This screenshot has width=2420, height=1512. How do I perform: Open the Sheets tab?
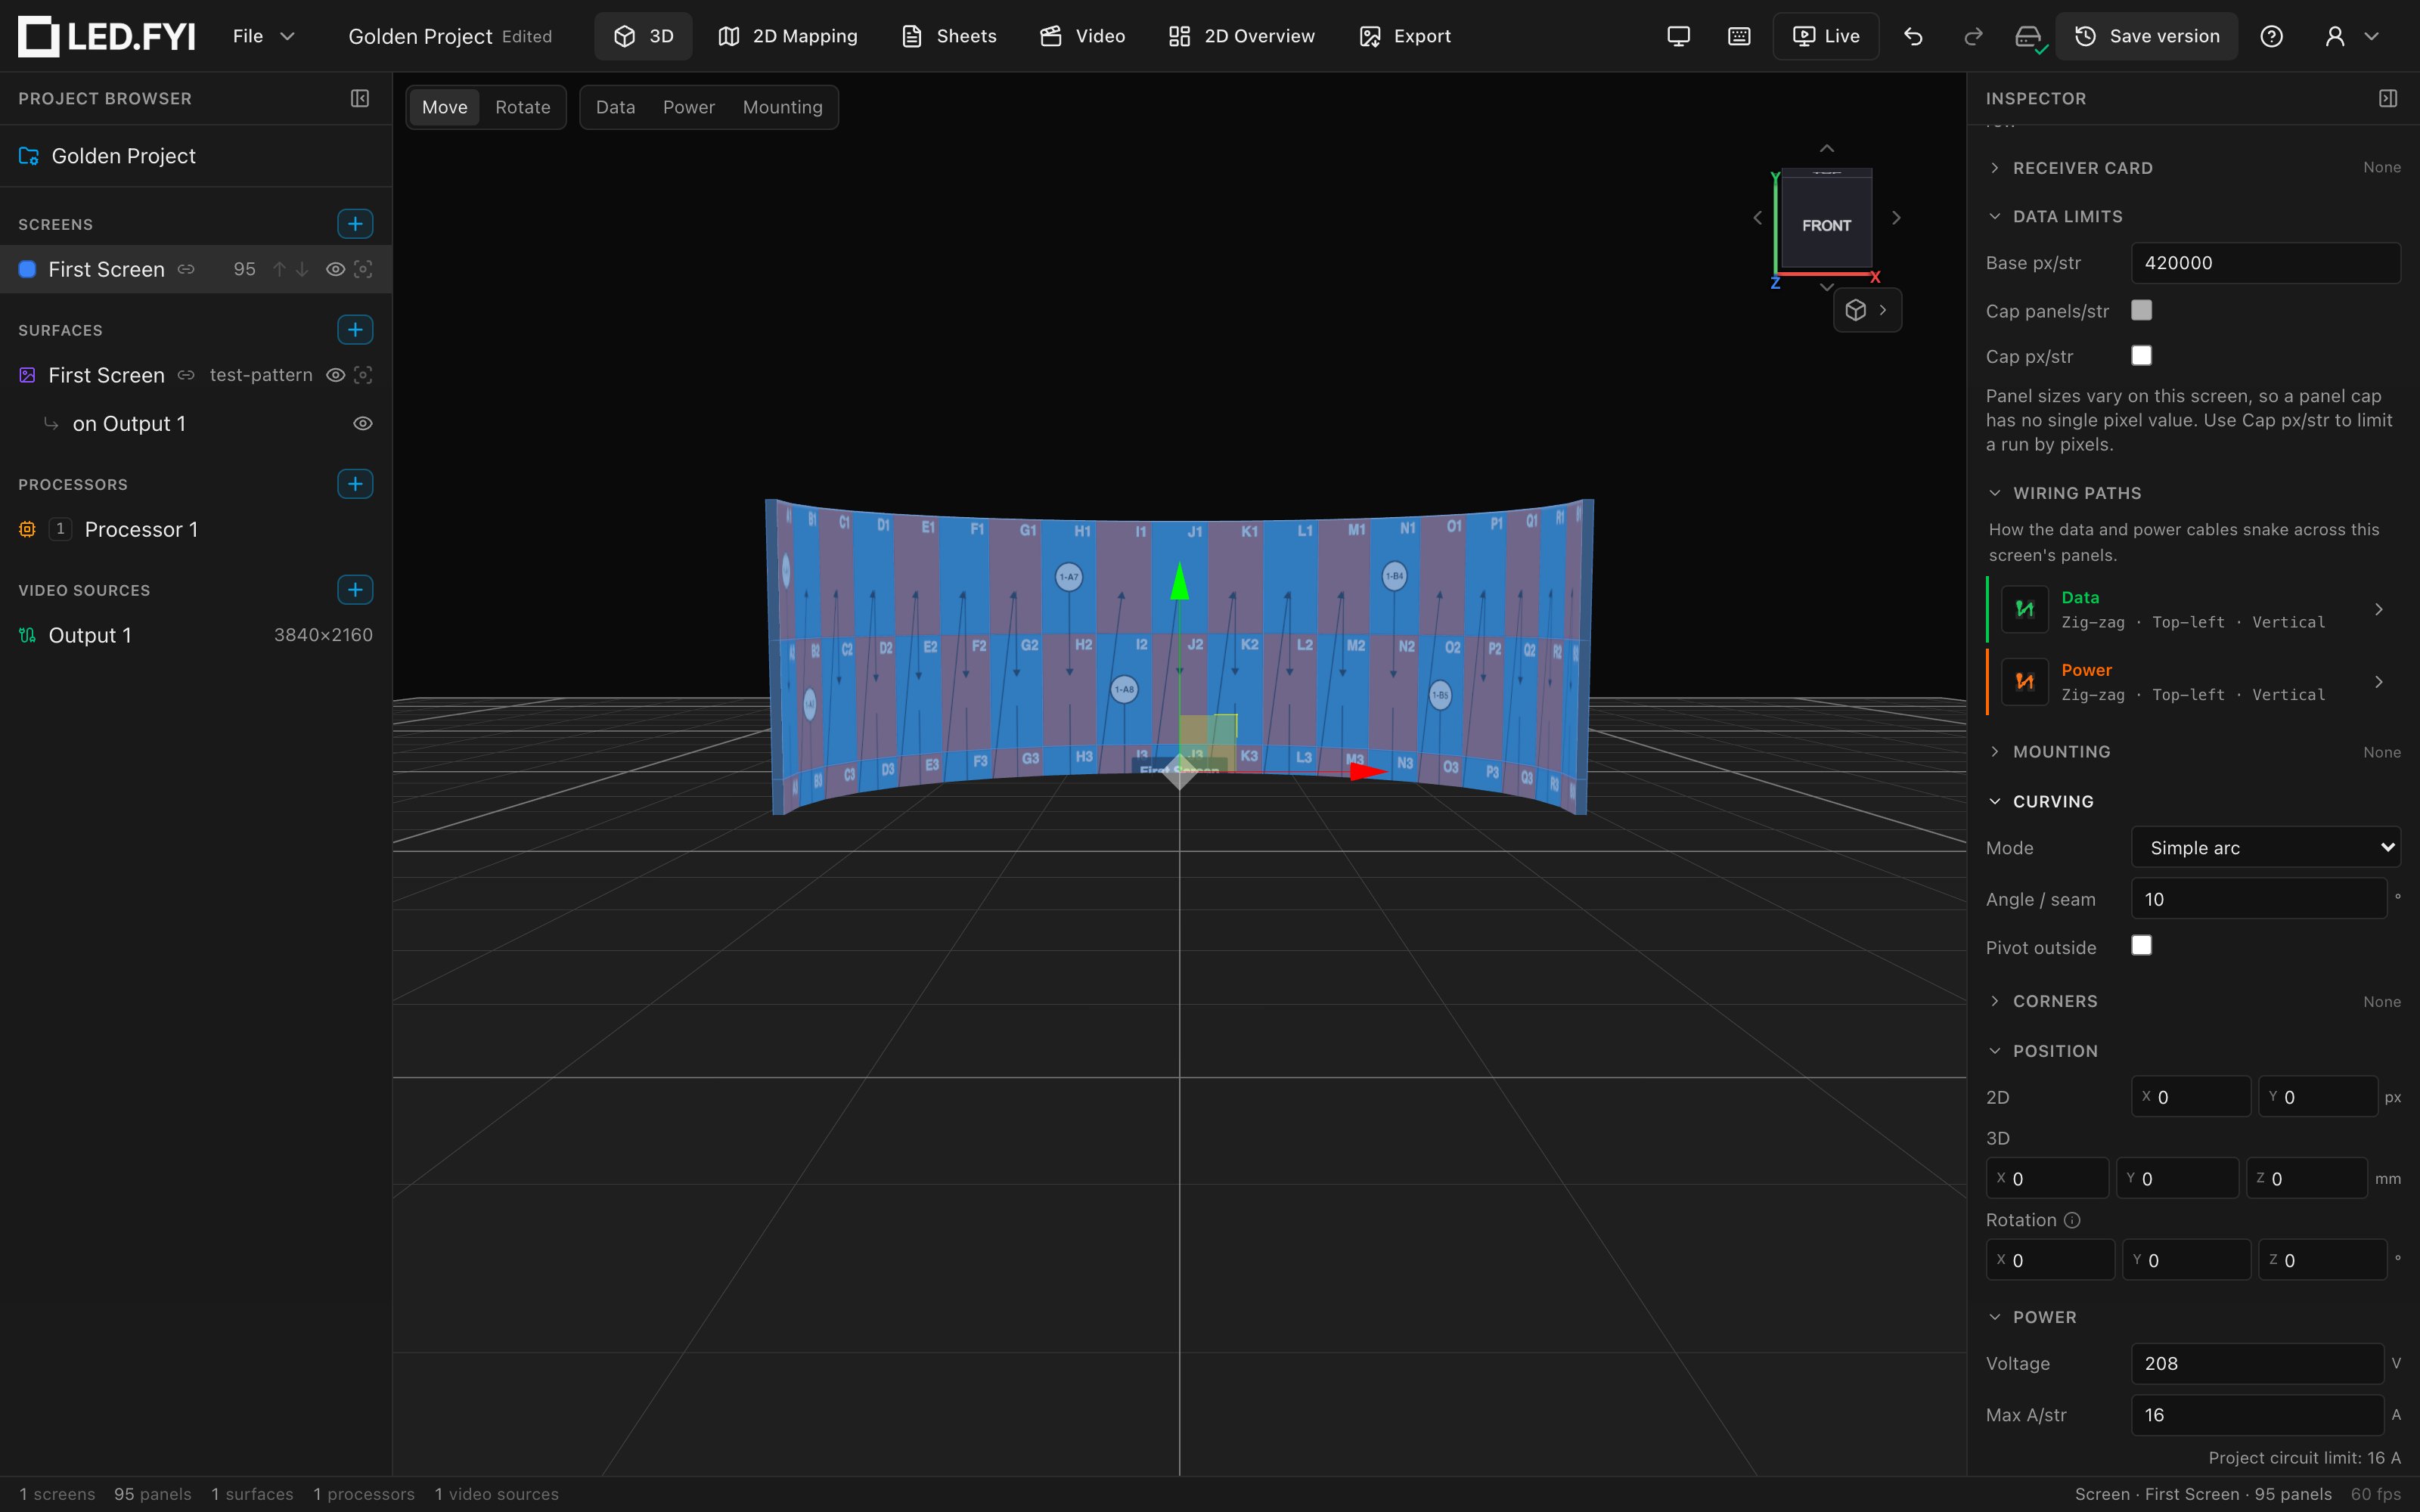[948, 36]
